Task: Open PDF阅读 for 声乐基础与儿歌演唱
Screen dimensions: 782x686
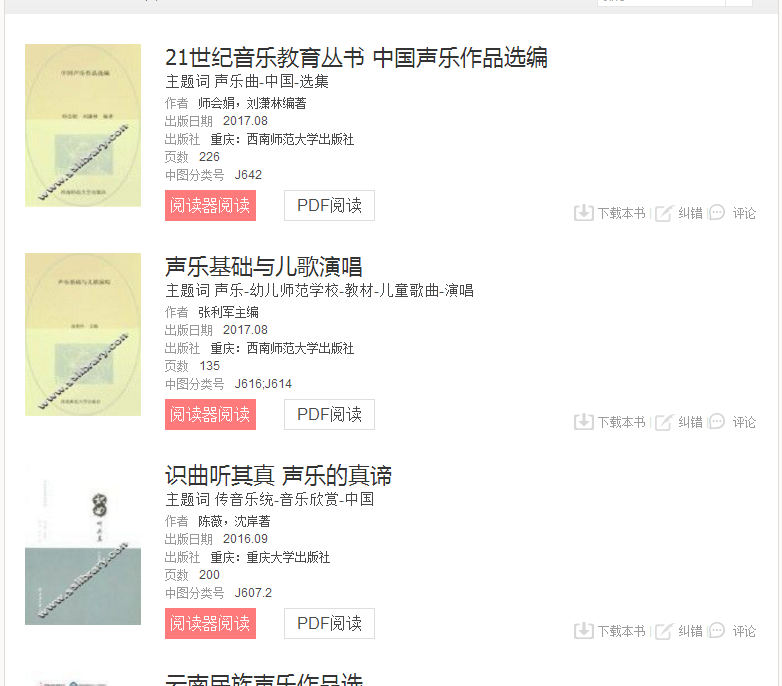Action: pos(329,414)
